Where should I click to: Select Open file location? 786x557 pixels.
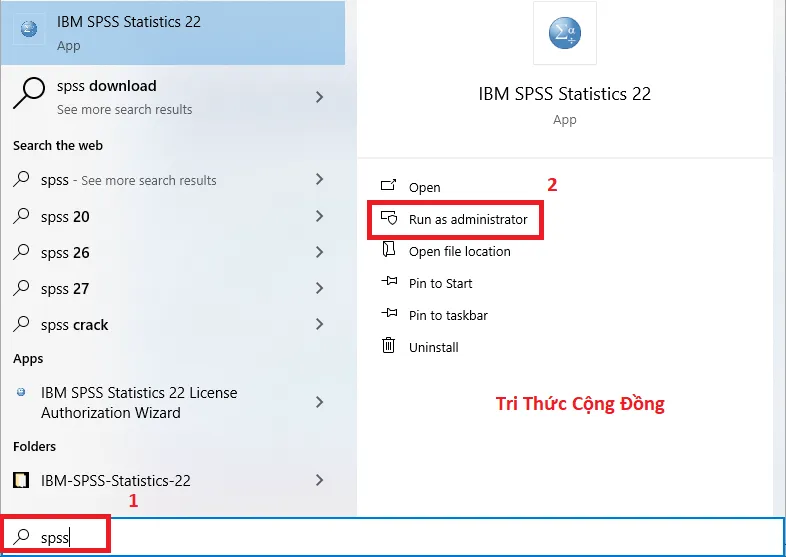coord(460,251)
